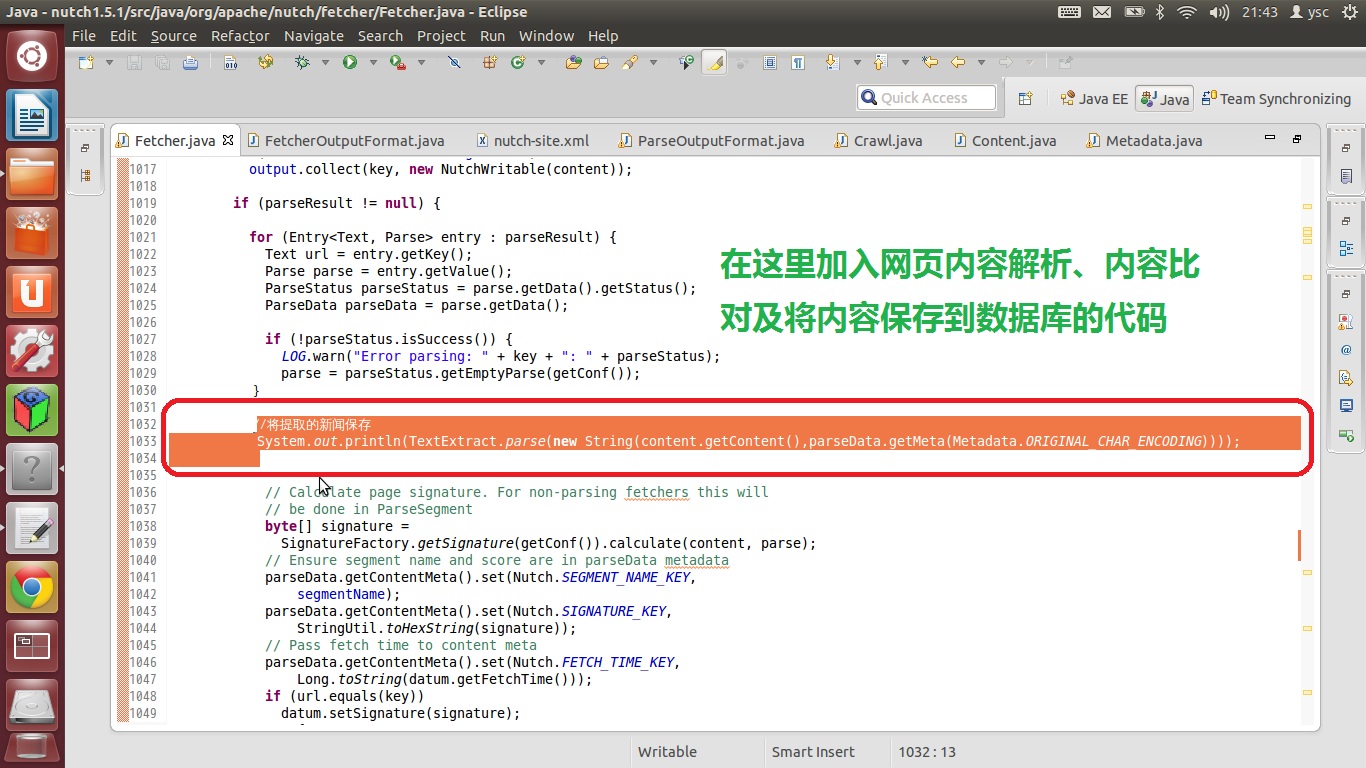1366x768 pixels.
Task: Toggle Skip All Breakpoints
Action: [454, 63]
